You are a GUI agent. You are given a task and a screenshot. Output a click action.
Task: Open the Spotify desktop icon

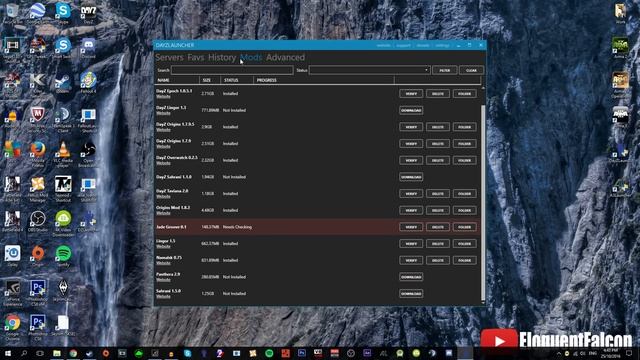point(63,256)
